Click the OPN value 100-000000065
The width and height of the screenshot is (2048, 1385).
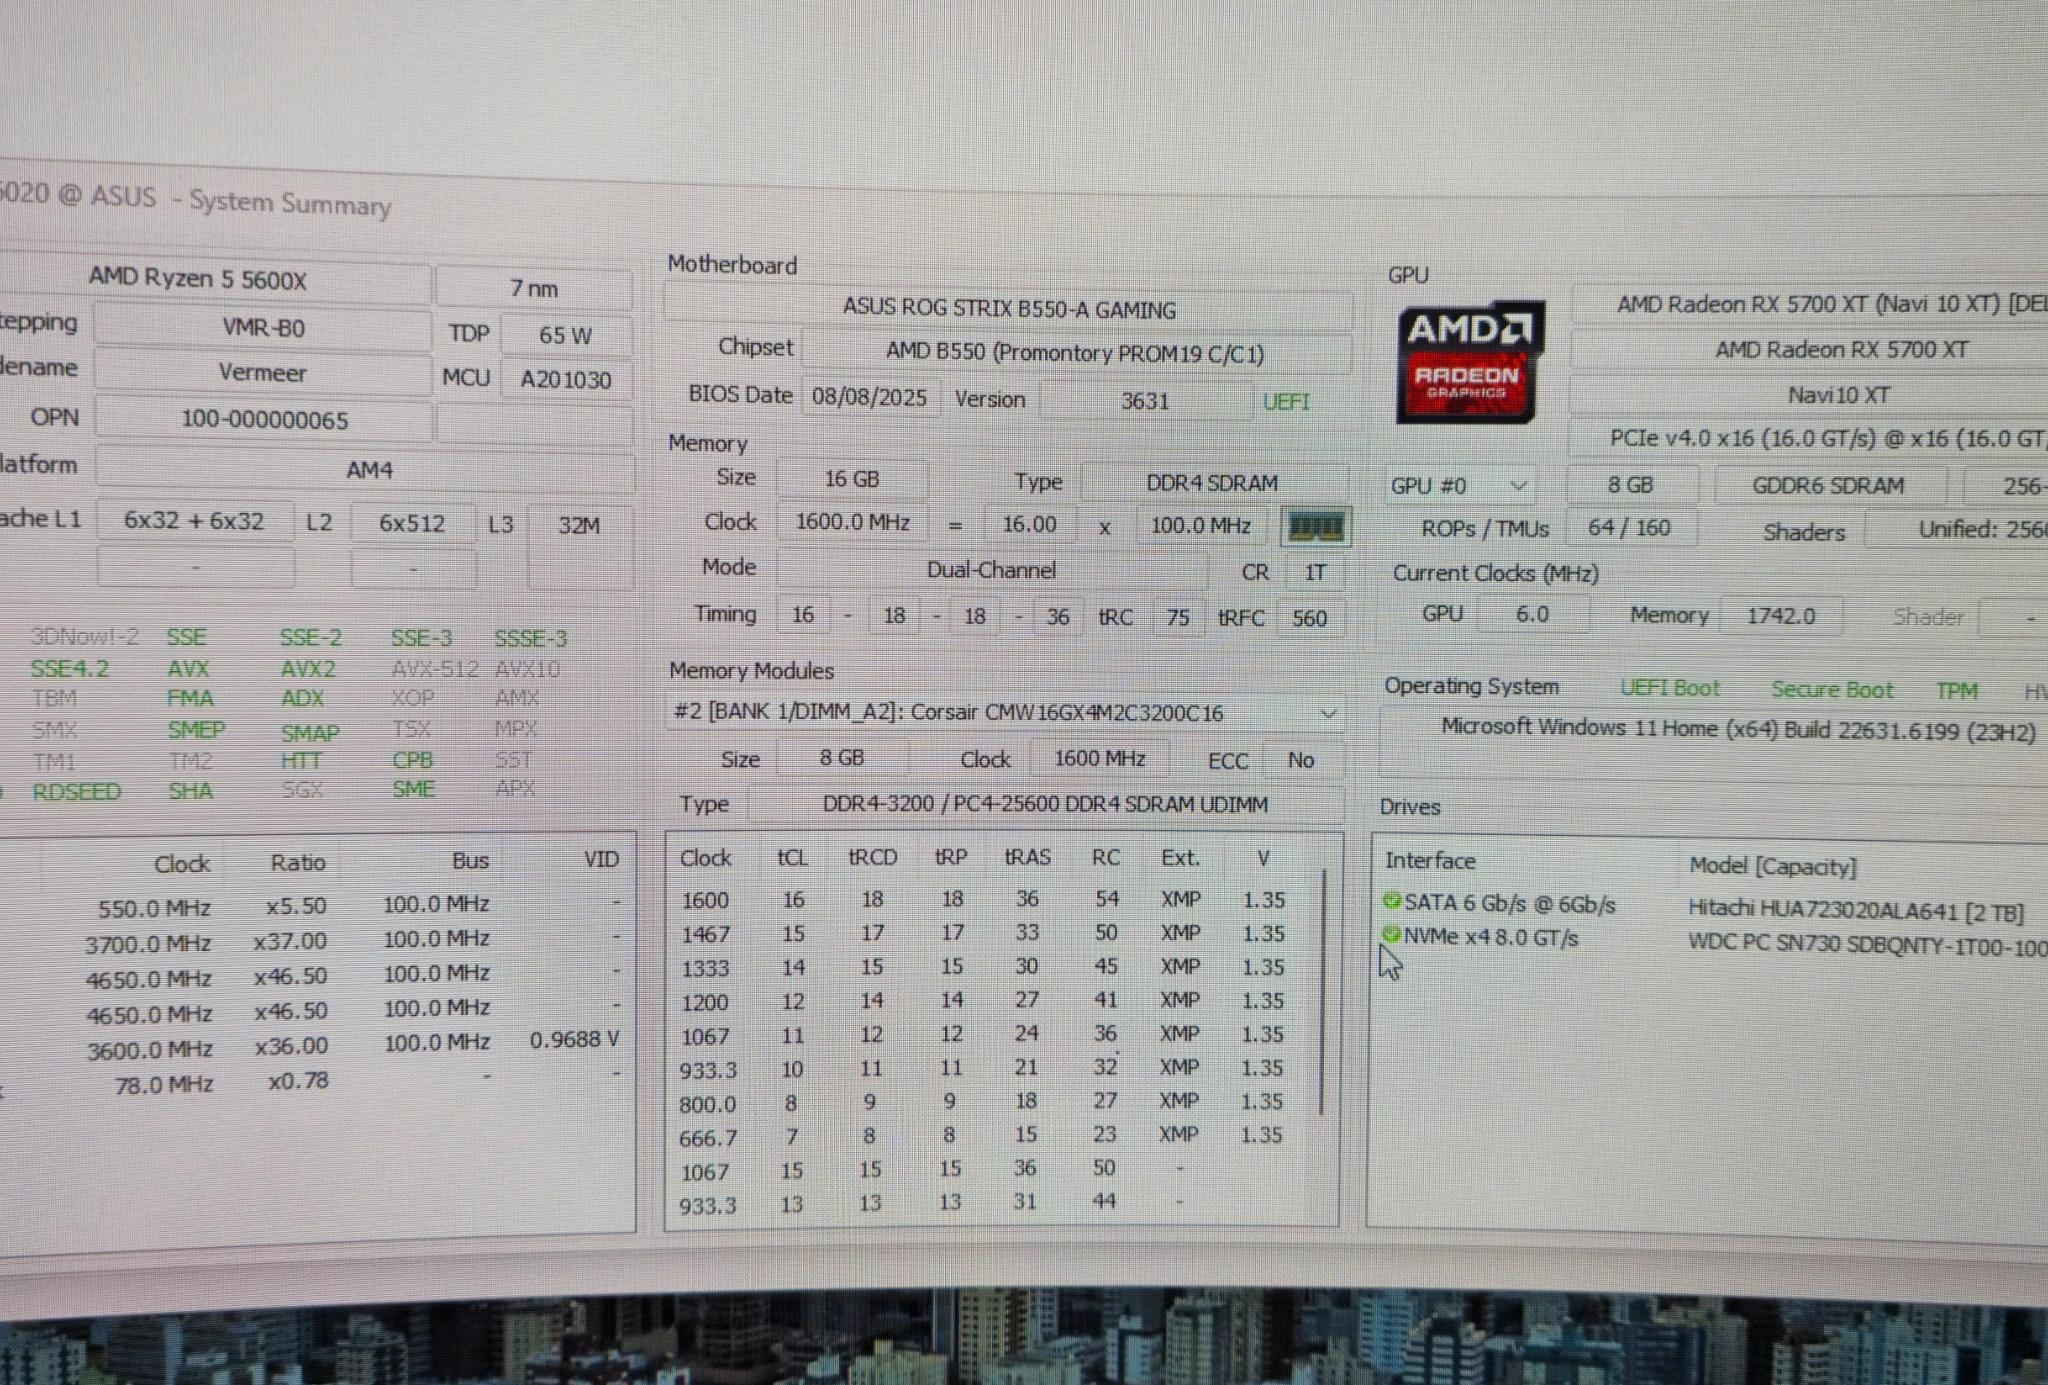[264, 420]
